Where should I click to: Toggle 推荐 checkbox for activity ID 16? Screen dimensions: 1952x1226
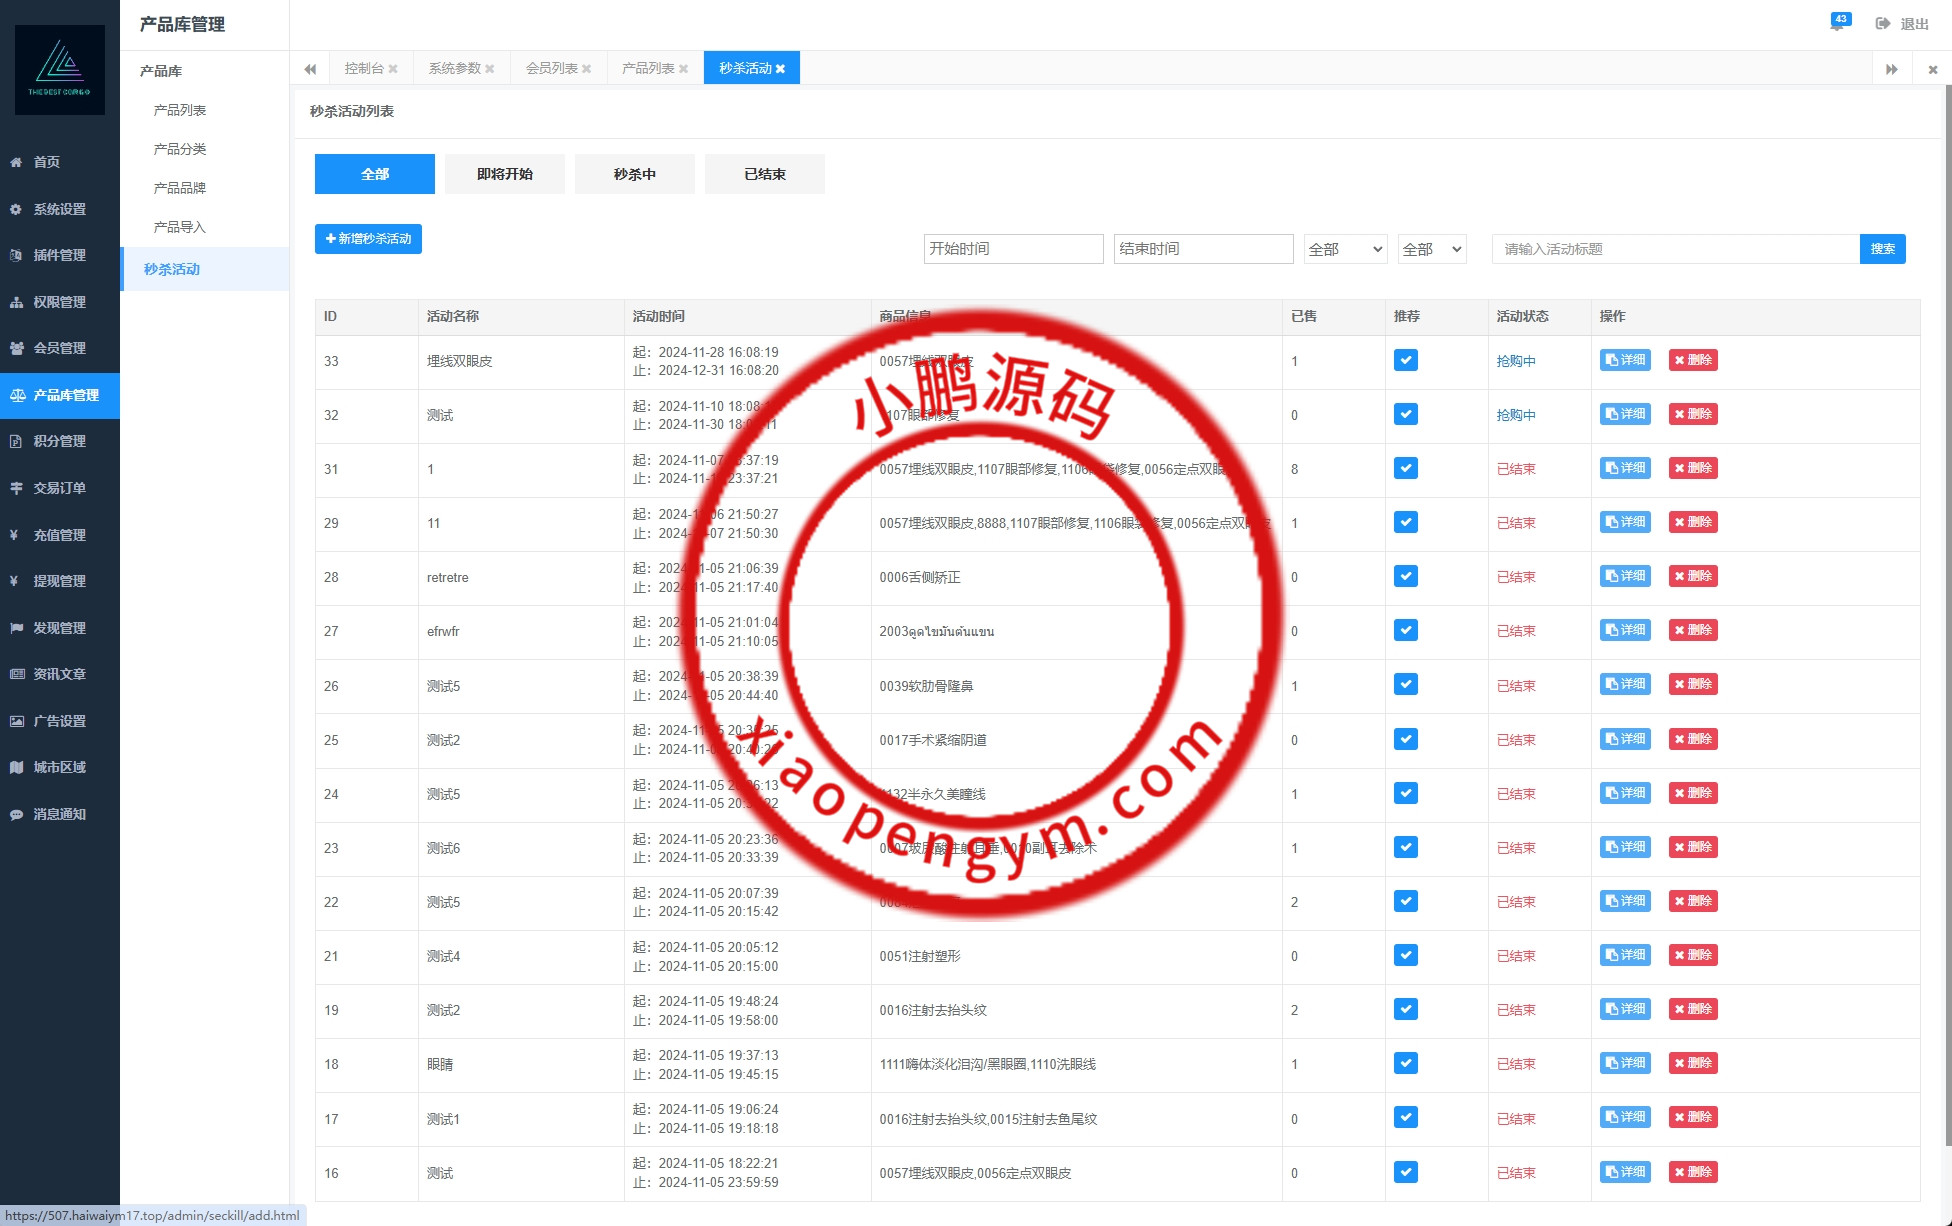coord(1405,1172)
